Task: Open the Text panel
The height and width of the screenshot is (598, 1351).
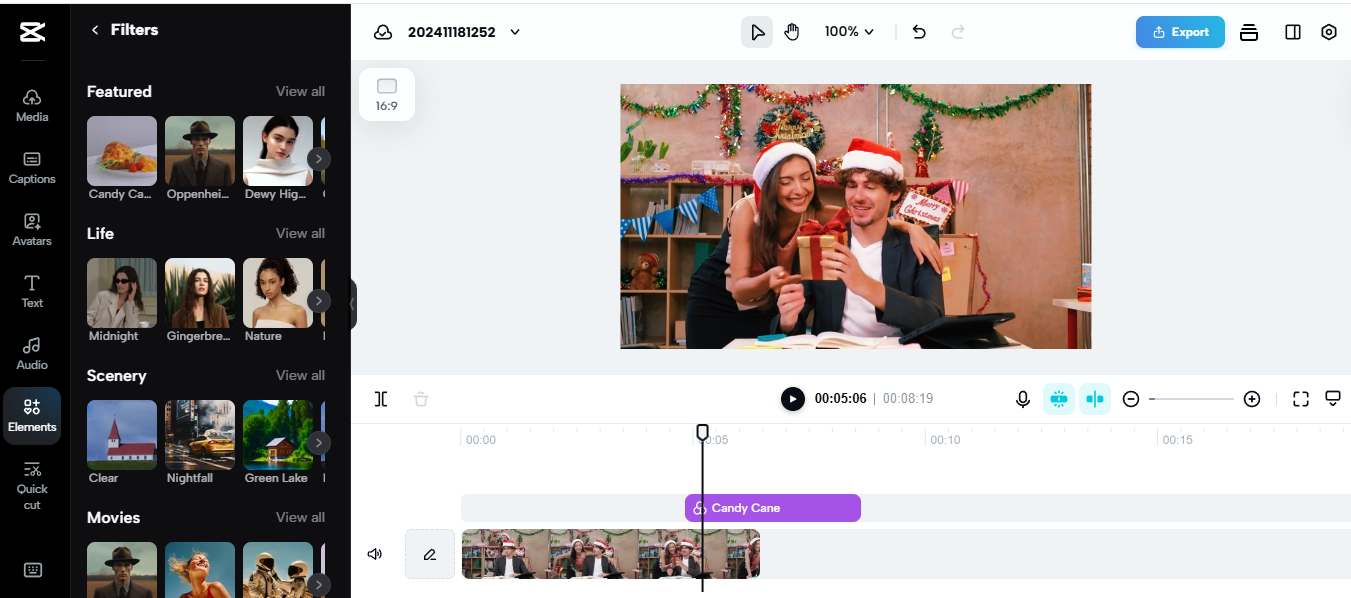Action: point(32,291)
